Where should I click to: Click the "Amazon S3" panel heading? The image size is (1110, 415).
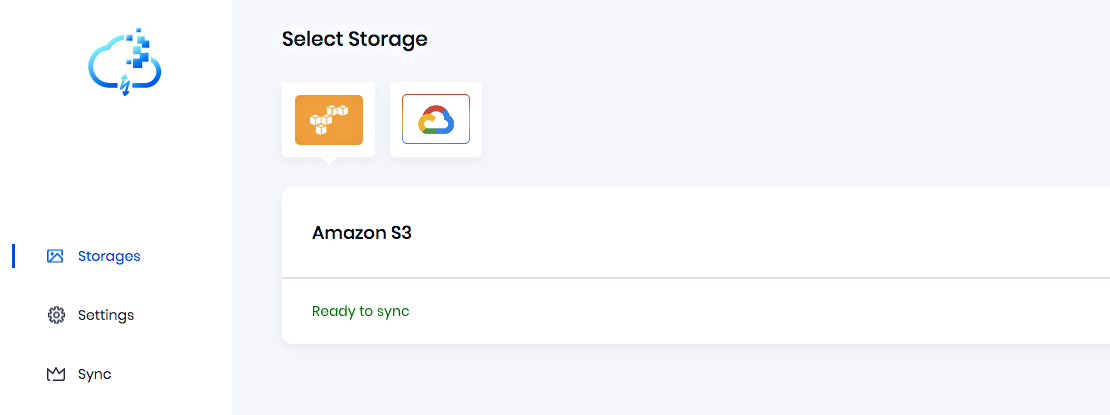tap(362, 233)
